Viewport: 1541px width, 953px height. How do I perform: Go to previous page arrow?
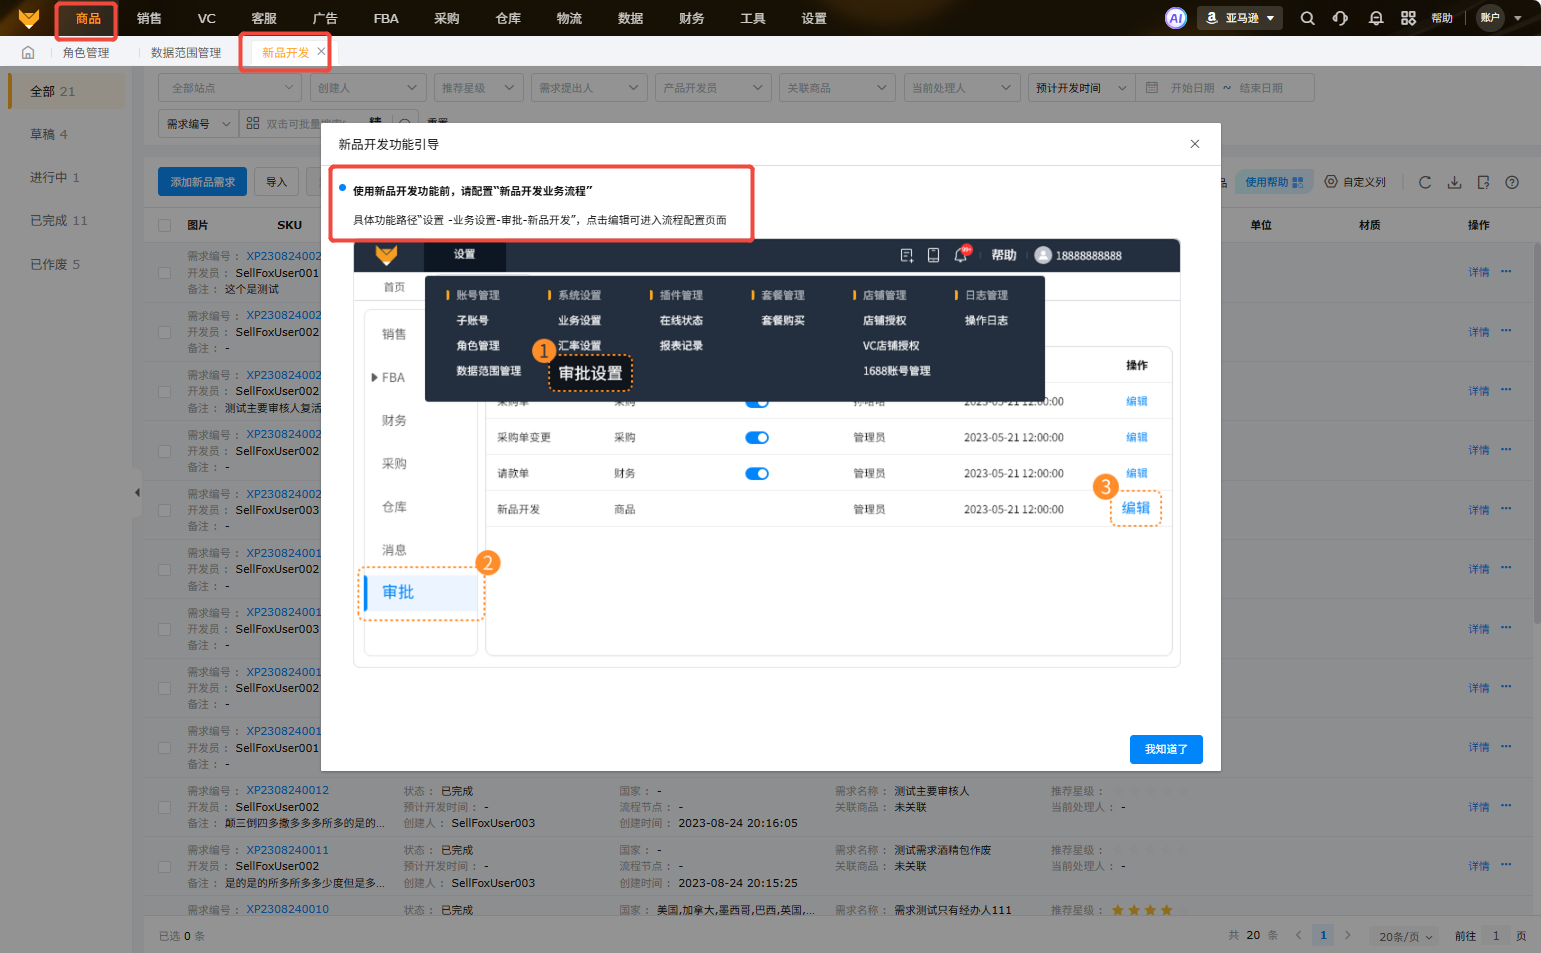[x=1299, y=935]
